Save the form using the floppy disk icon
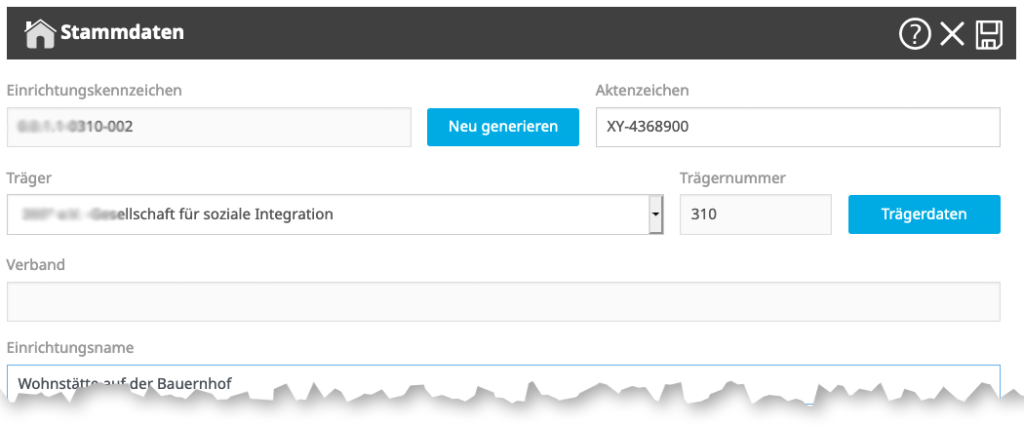The image size is (1024, 427). (989, 35)
